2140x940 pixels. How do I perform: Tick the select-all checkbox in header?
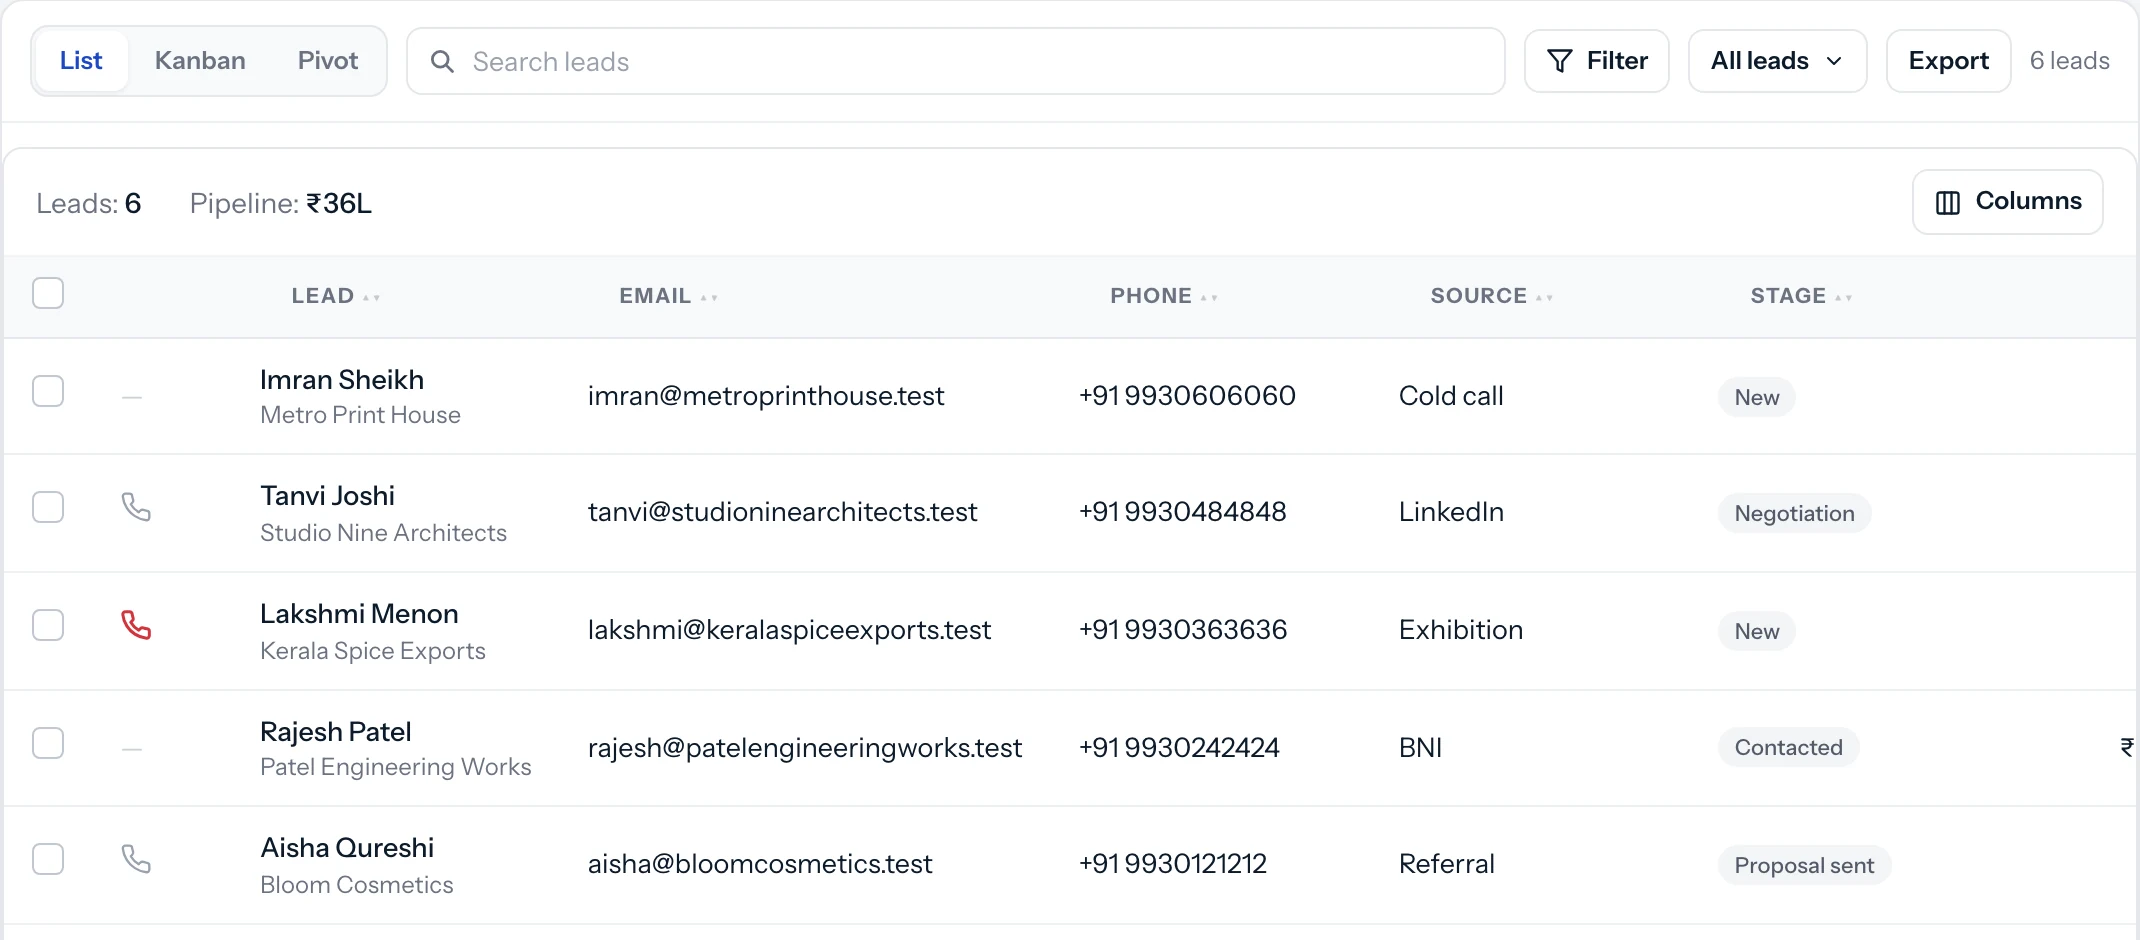click(x=48, y=293)
